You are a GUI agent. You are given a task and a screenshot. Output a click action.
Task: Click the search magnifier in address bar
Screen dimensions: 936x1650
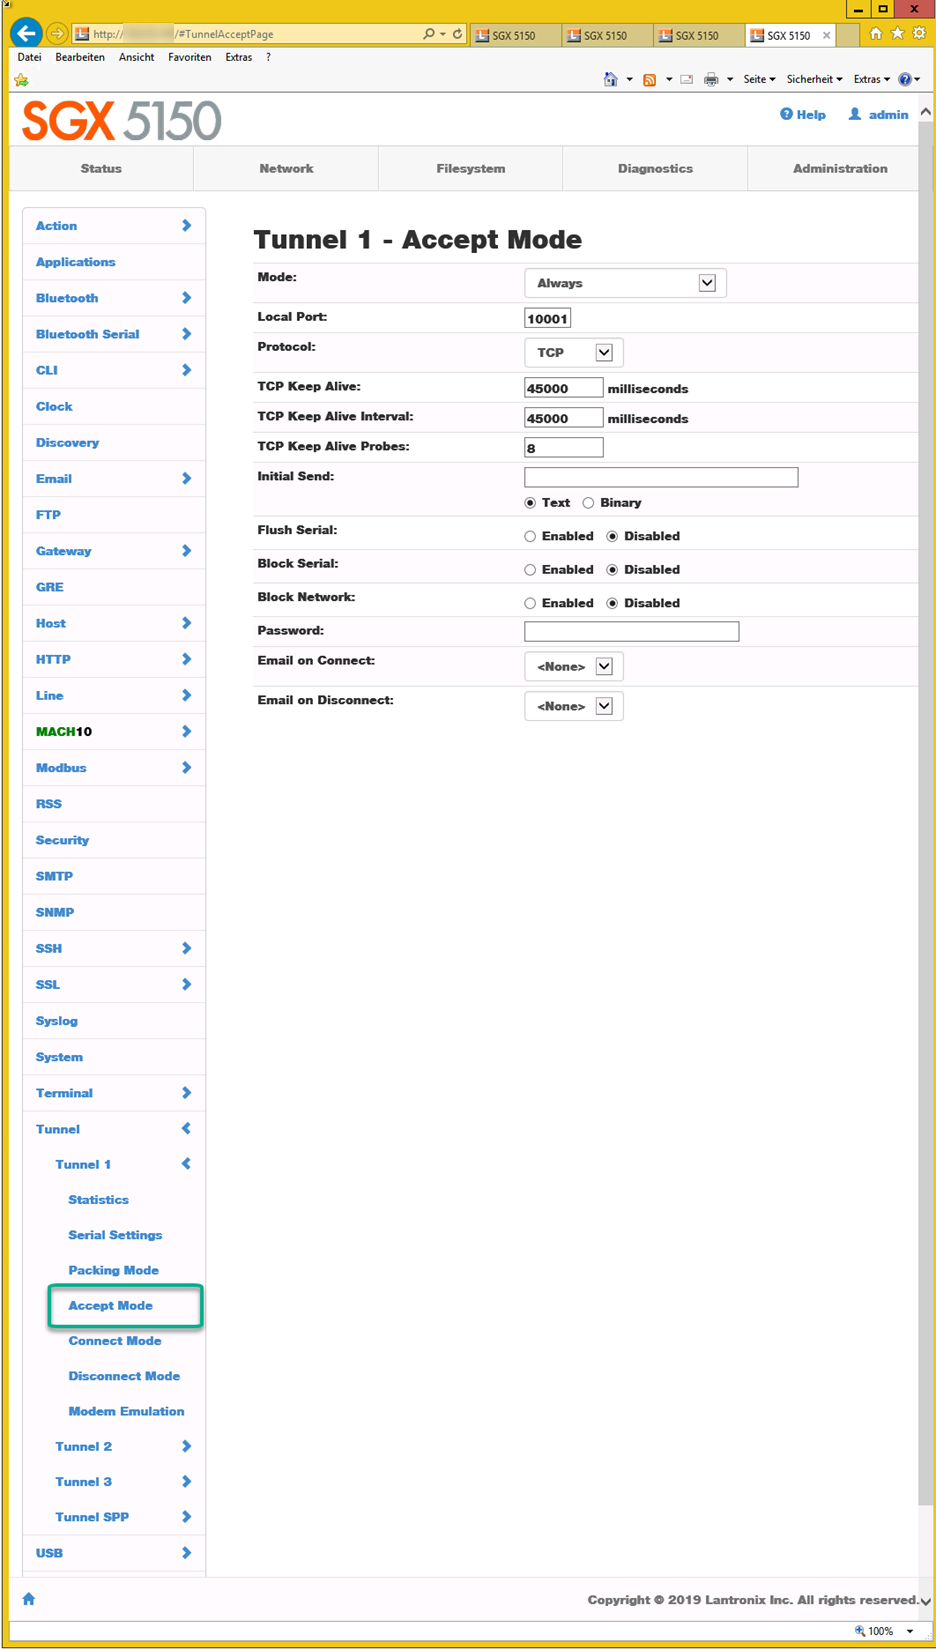tap(429, 34)
